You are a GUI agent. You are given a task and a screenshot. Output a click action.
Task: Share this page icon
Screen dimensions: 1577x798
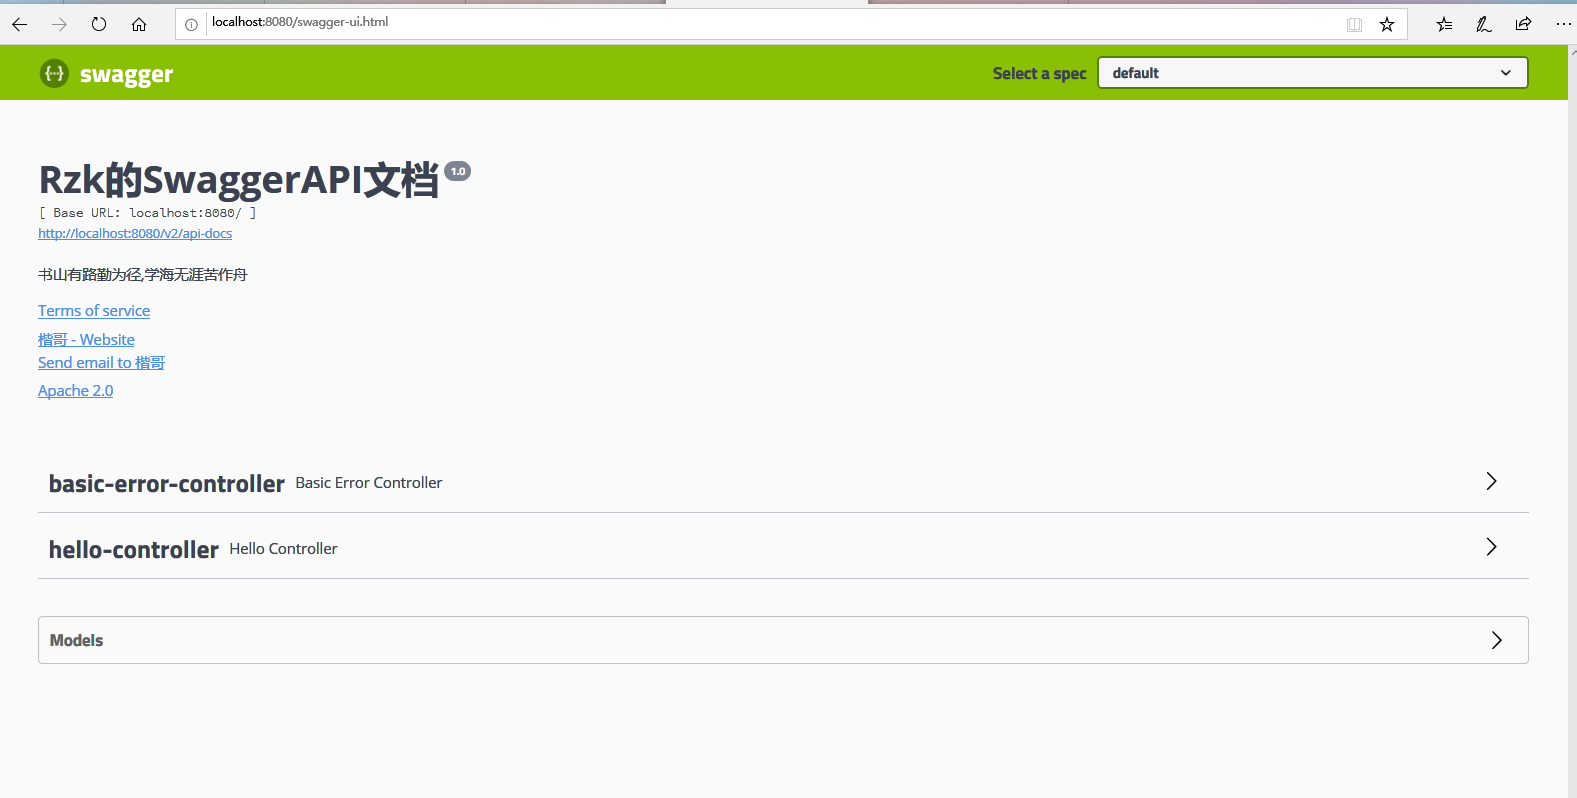point(1523,25)
